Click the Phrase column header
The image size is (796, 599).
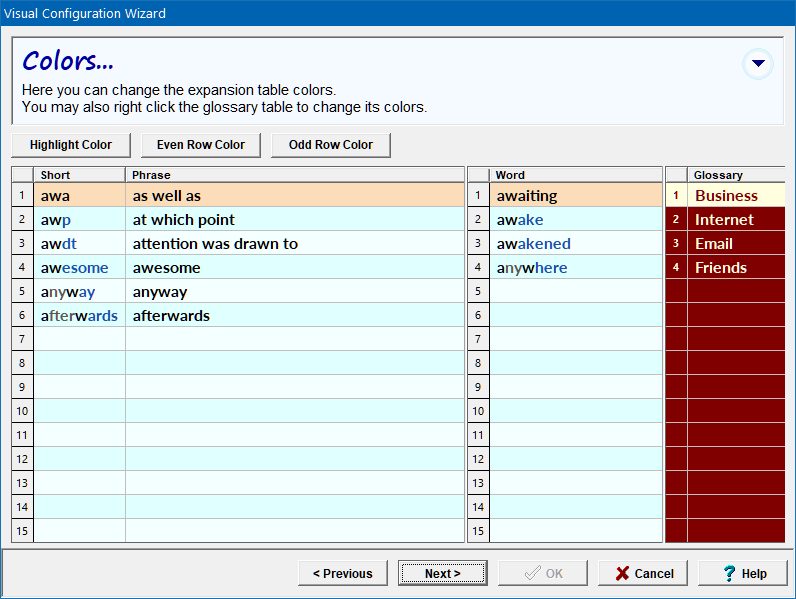[x=295, y=175]
